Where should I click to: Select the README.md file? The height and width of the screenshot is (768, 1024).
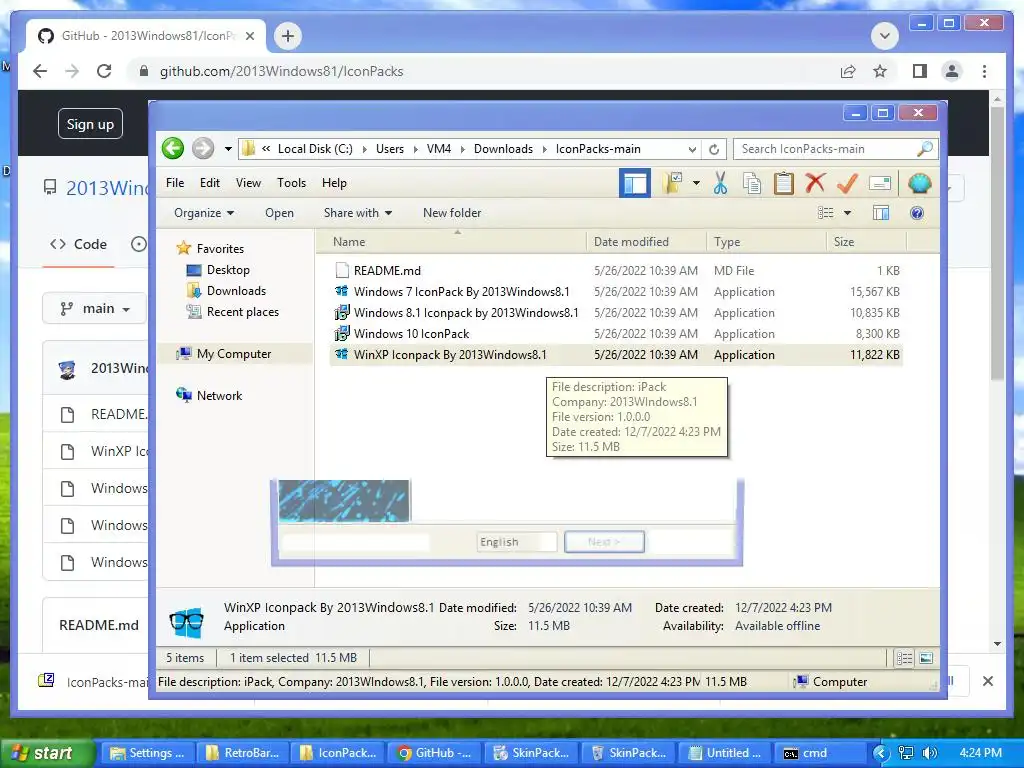click(x=616, y=270)
